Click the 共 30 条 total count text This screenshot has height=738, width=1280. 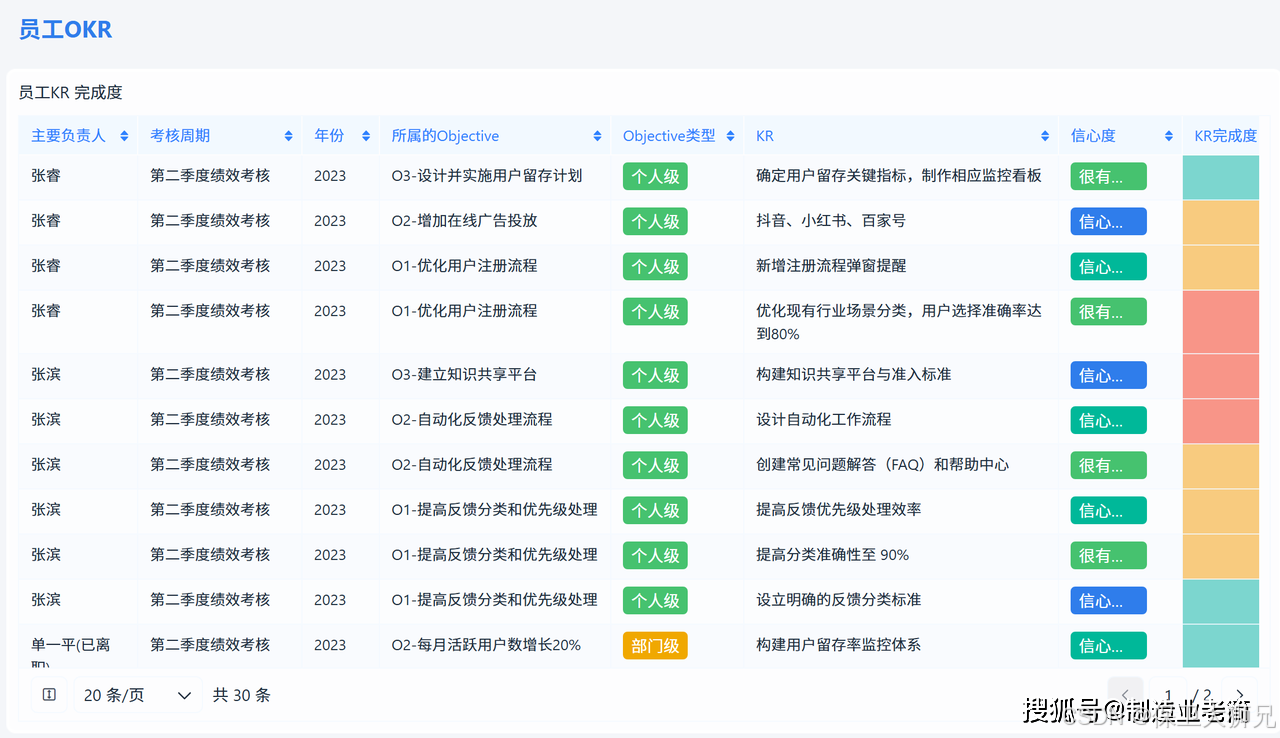(x=242, y=695)
